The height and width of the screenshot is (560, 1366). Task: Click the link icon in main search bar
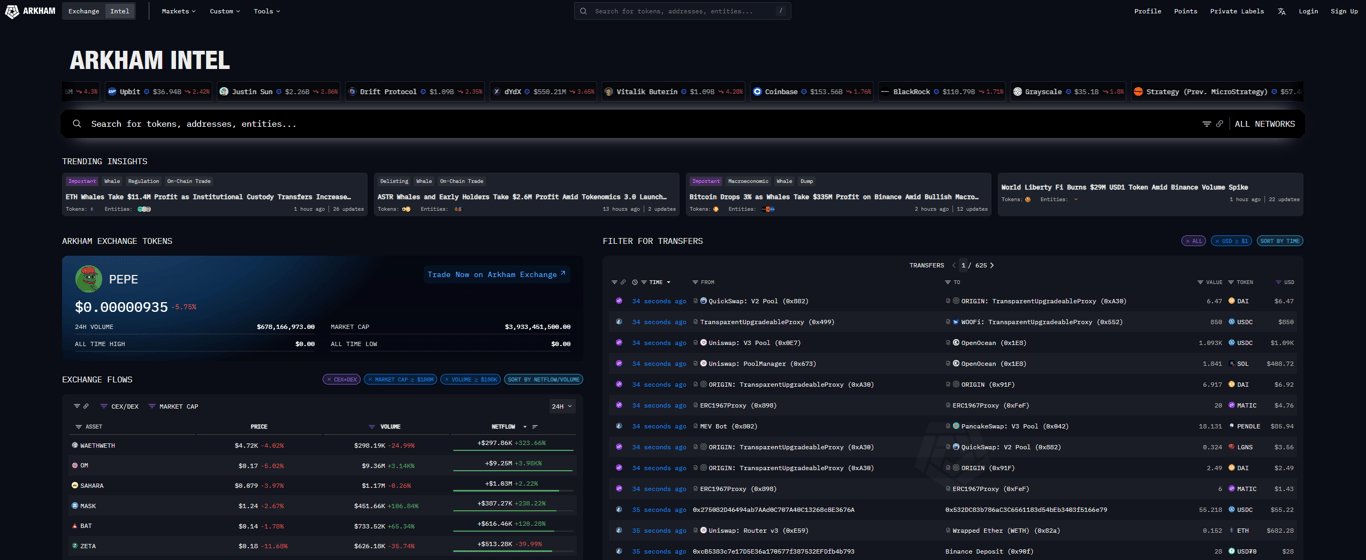pyautogui.click(x=1219, y=124)
